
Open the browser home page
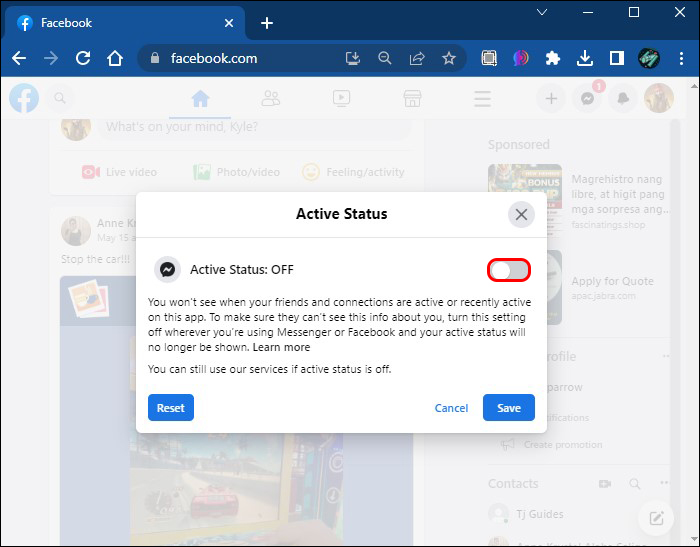coord(115,58)
